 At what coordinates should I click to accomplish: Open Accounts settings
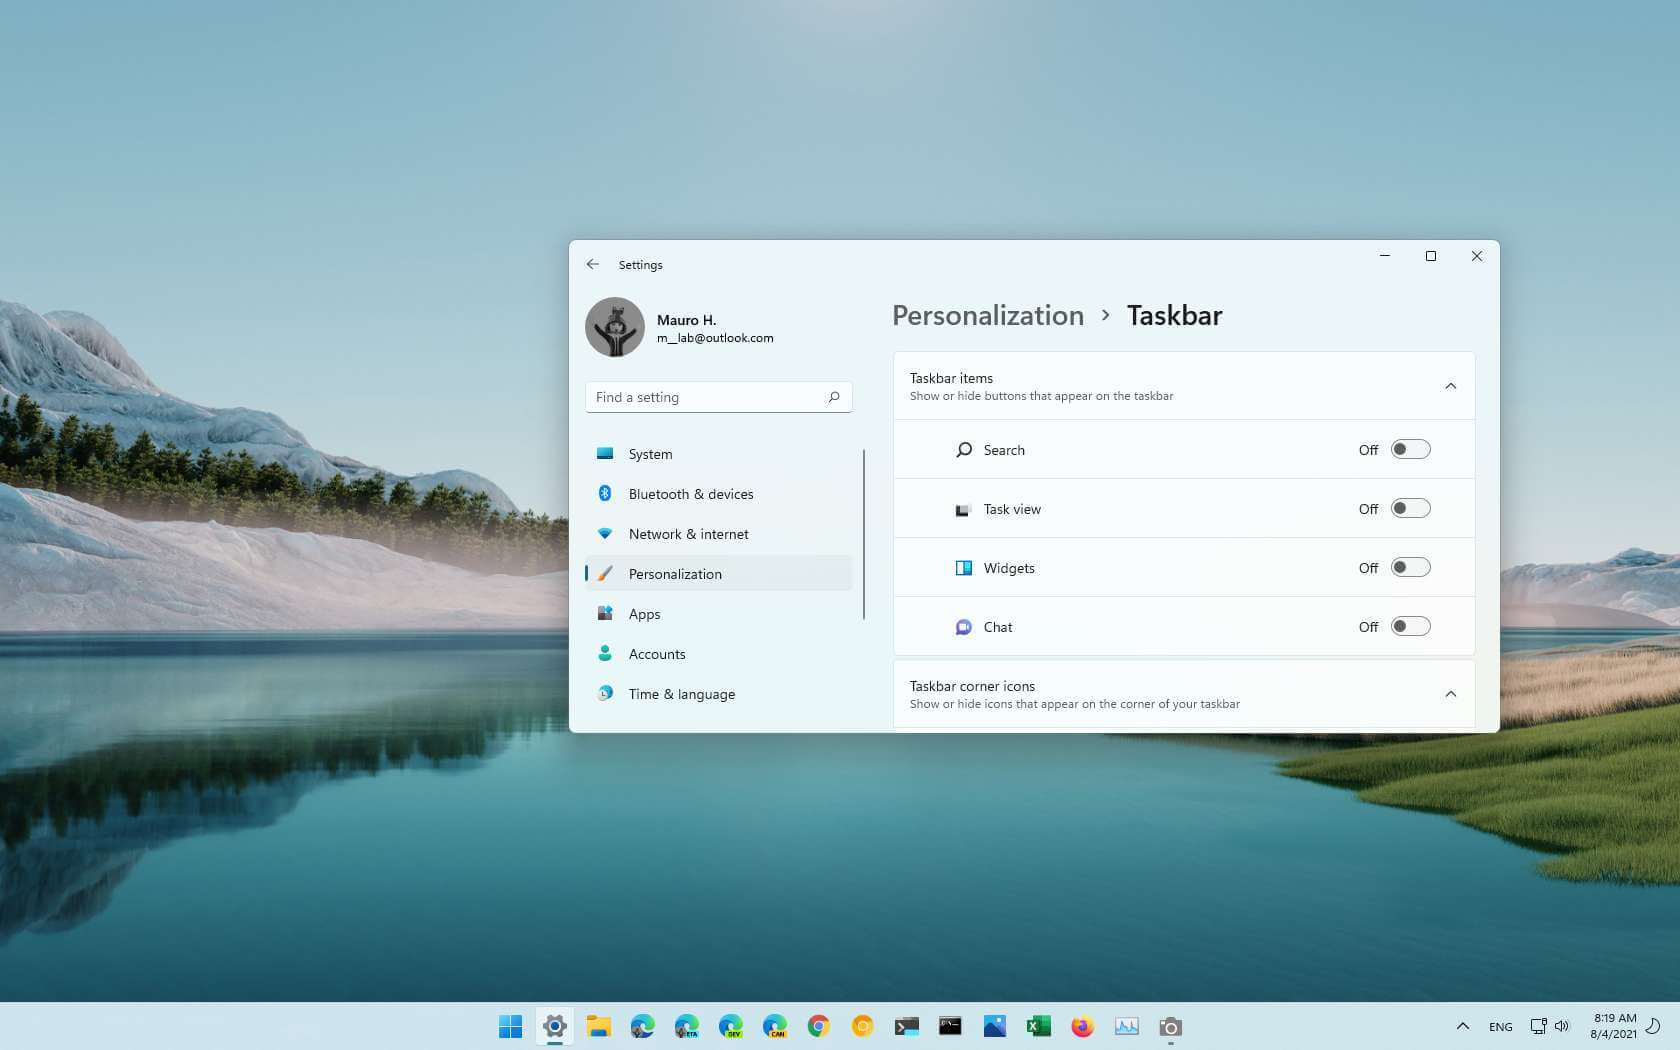657,654
